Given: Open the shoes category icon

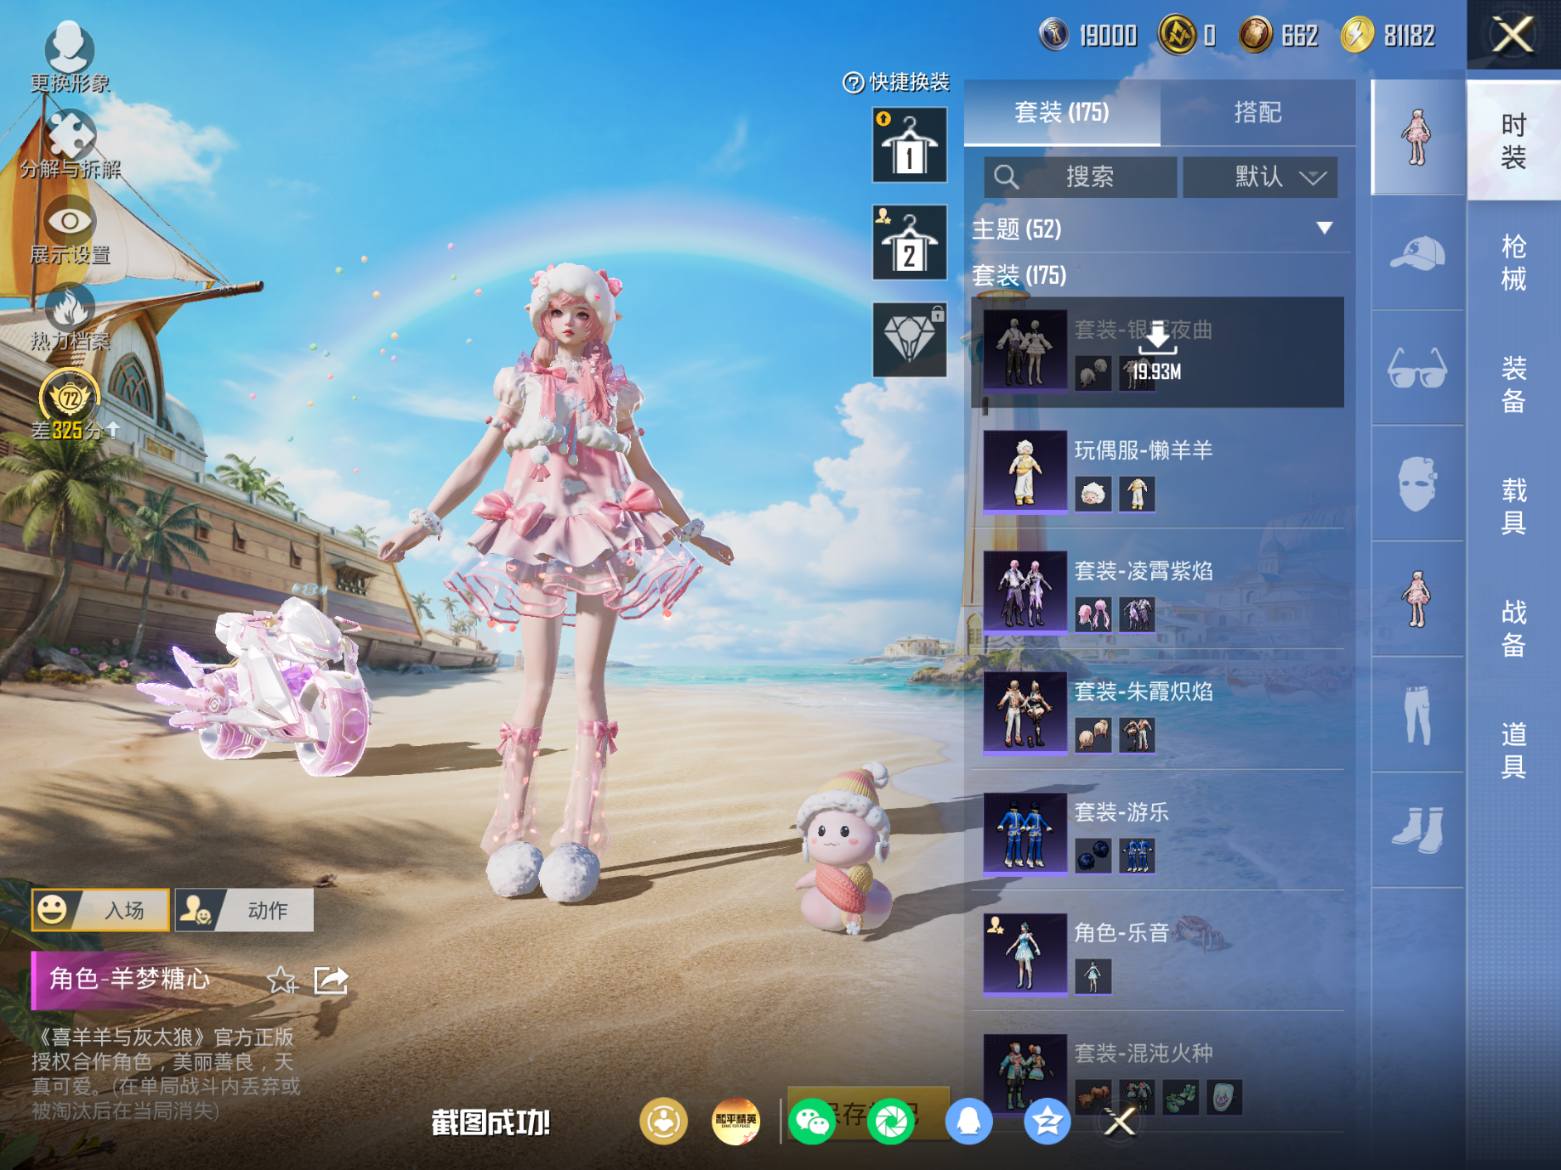Looking at the screenshot, I should [1417, 830].
